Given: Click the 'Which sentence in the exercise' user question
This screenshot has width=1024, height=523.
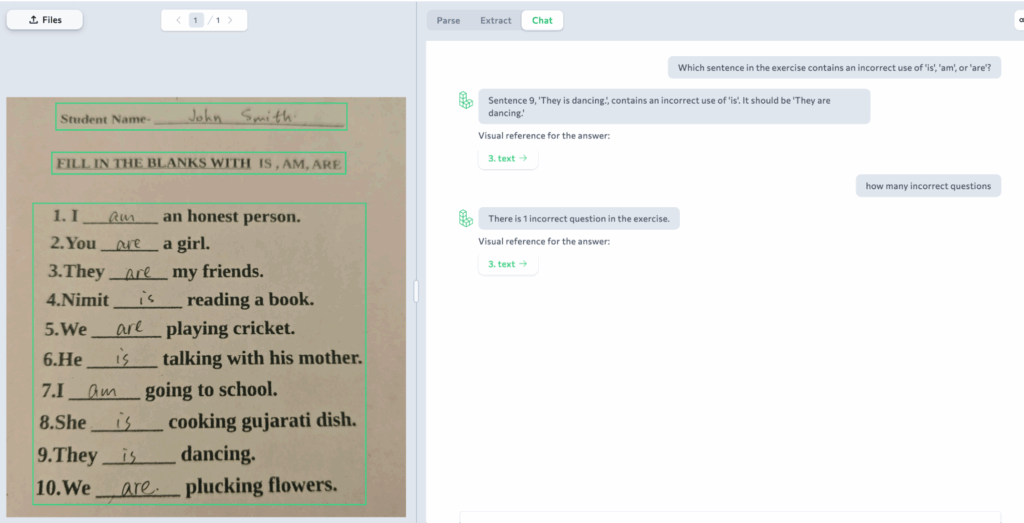Looking at the screenshot, I should click(834, 68).
